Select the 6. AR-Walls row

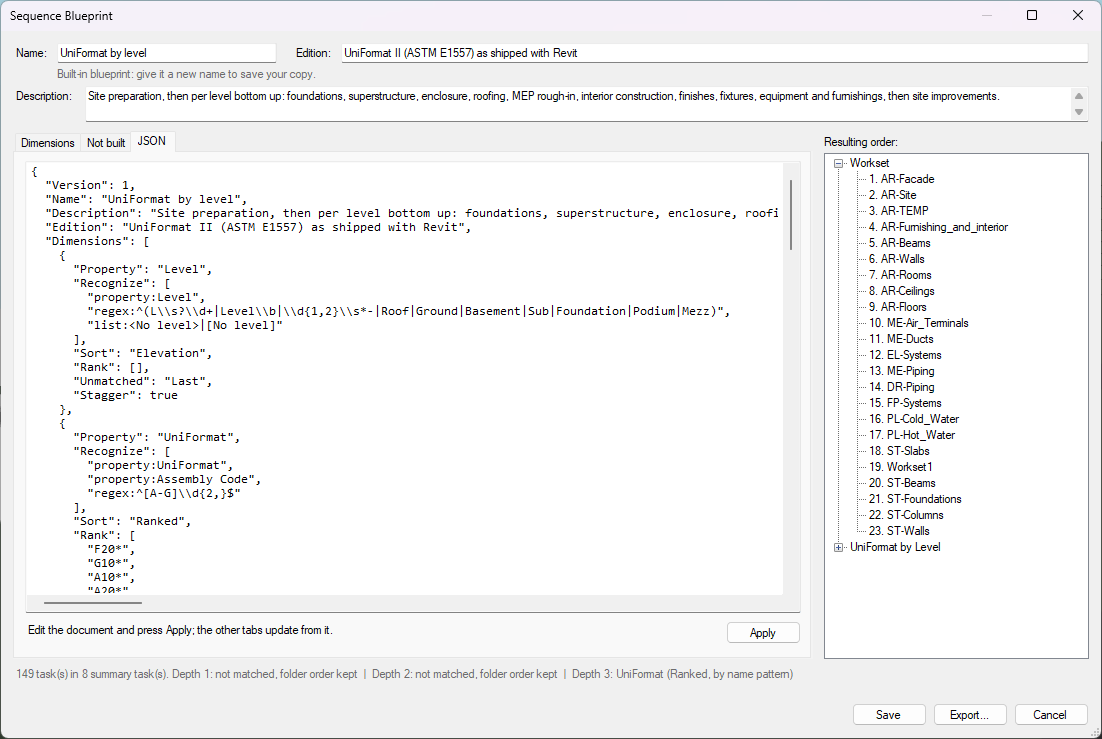897,259
